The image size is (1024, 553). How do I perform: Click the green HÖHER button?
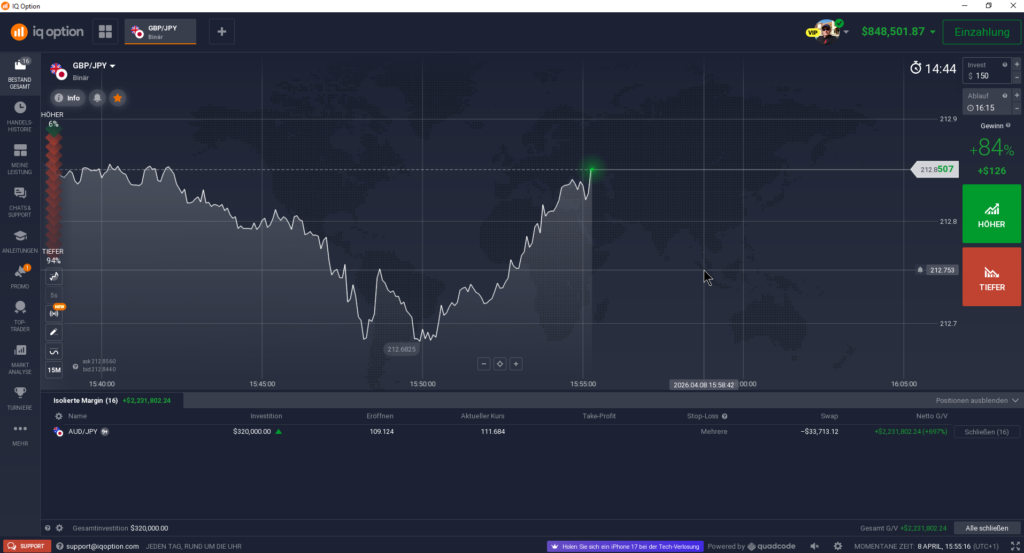[992, 214]
